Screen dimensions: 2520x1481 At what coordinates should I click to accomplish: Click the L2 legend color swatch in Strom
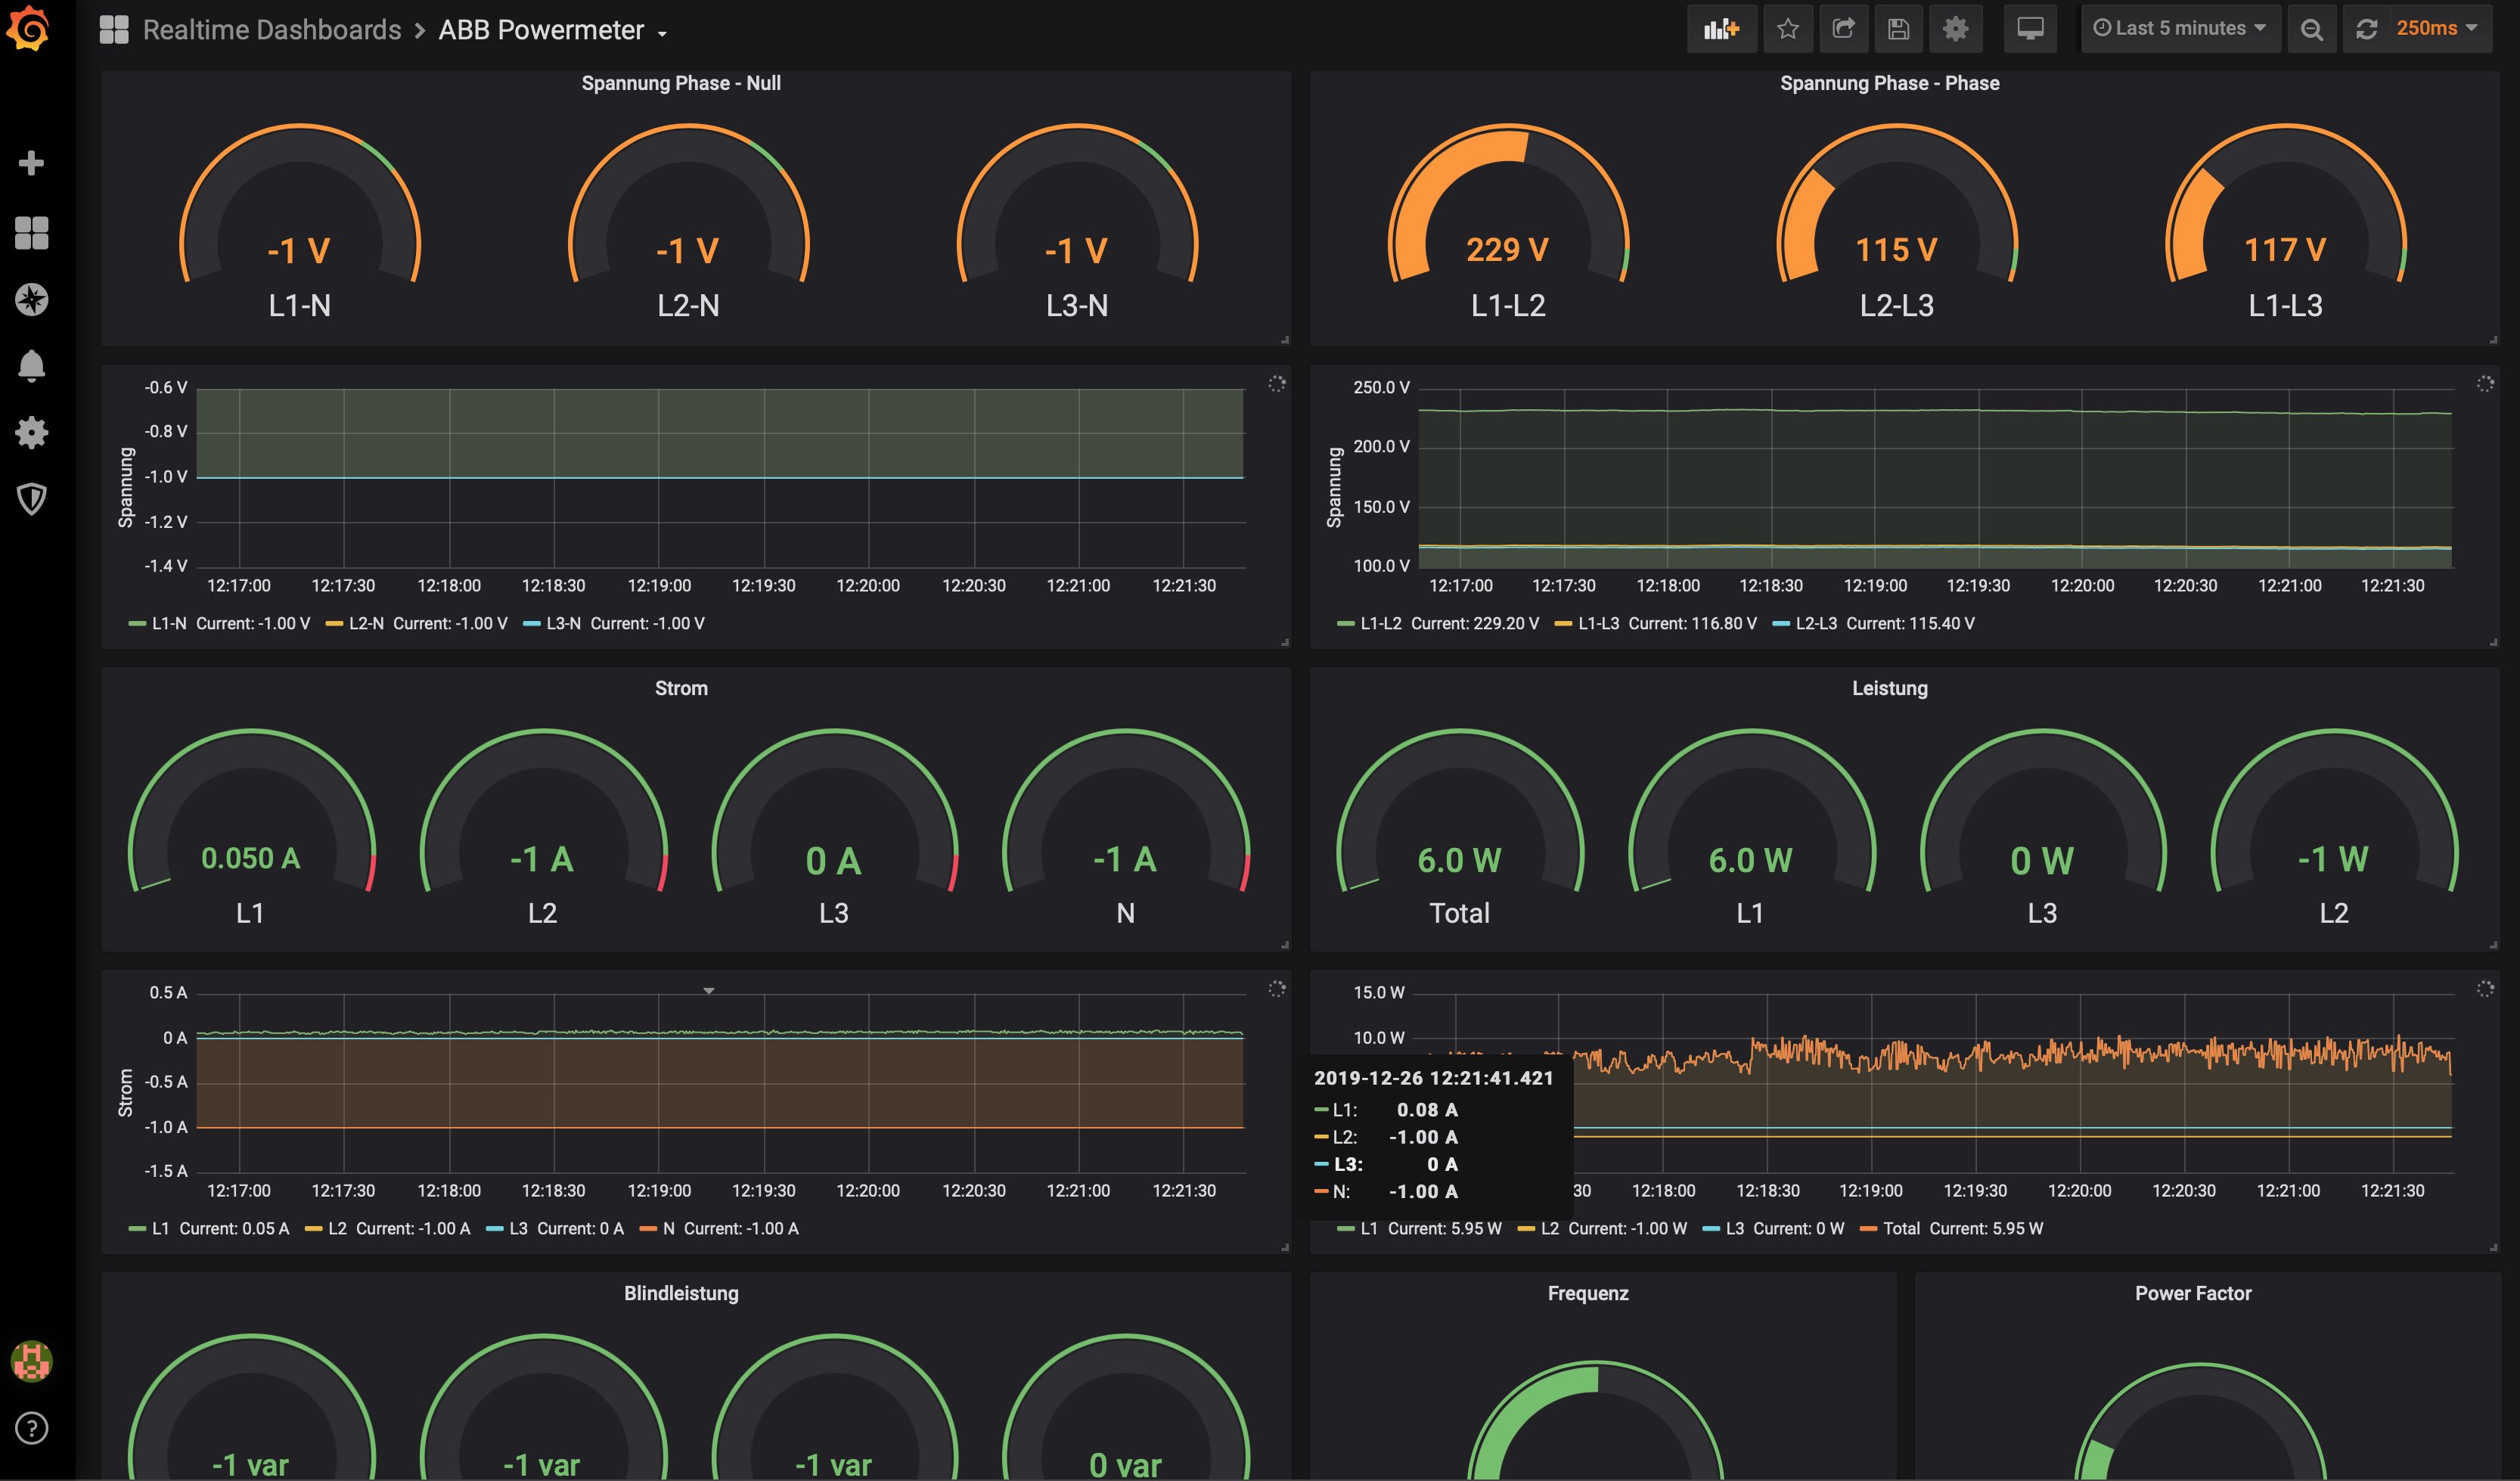(313, 1229)
